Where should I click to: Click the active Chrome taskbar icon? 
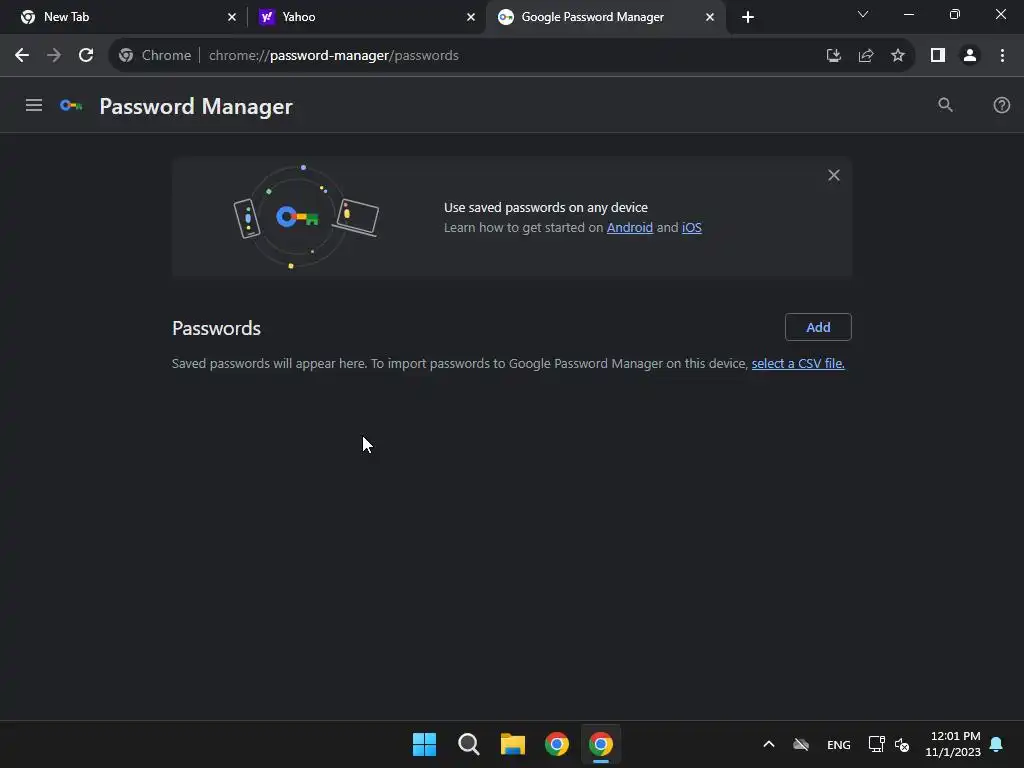(x=601, y=744)
